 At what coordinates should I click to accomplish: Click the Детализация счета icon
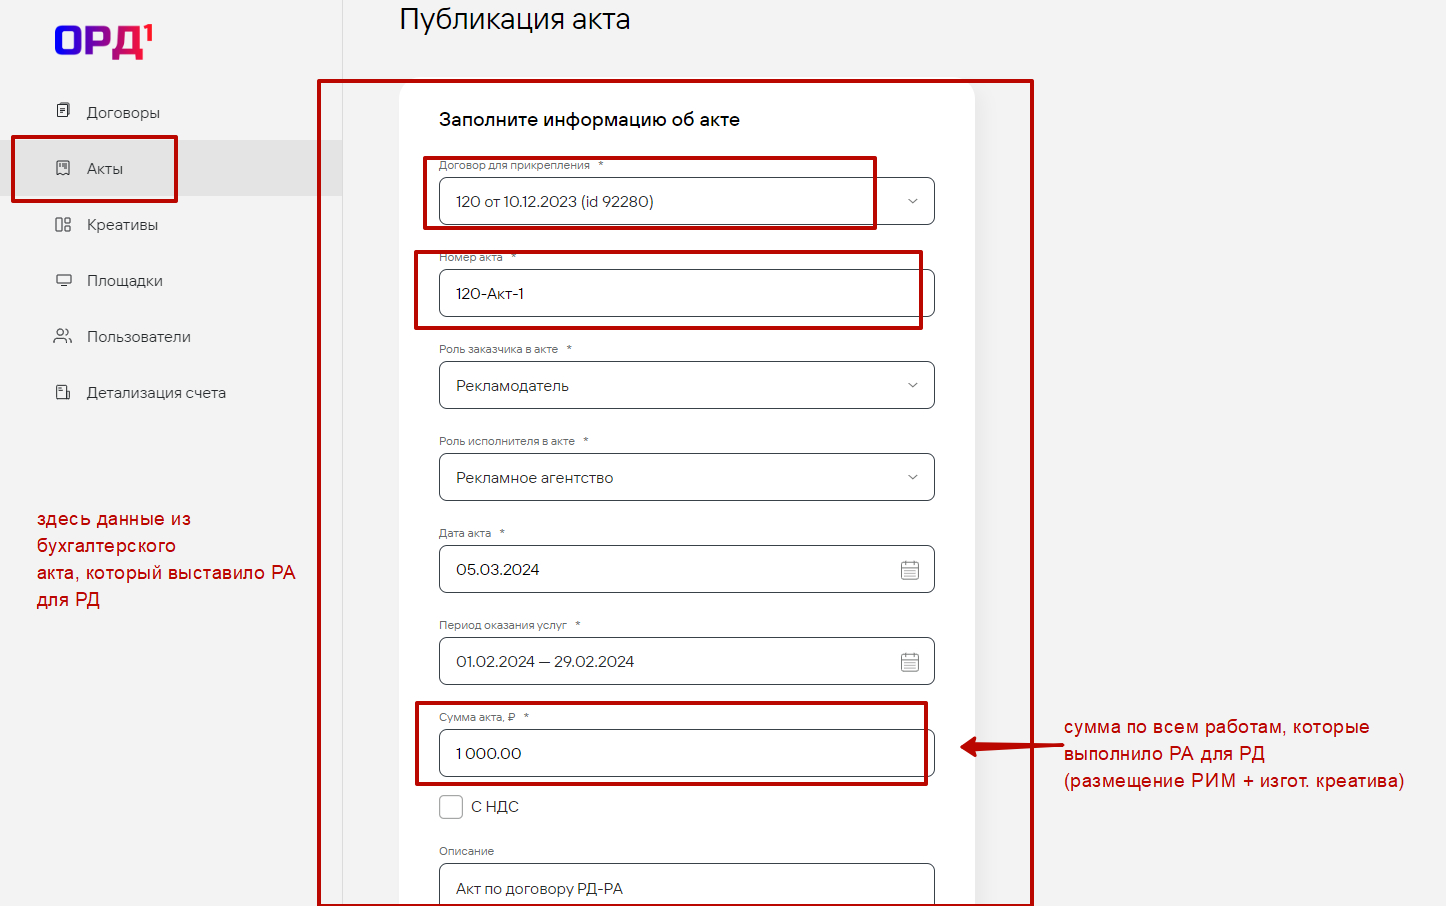pos(63,393)
